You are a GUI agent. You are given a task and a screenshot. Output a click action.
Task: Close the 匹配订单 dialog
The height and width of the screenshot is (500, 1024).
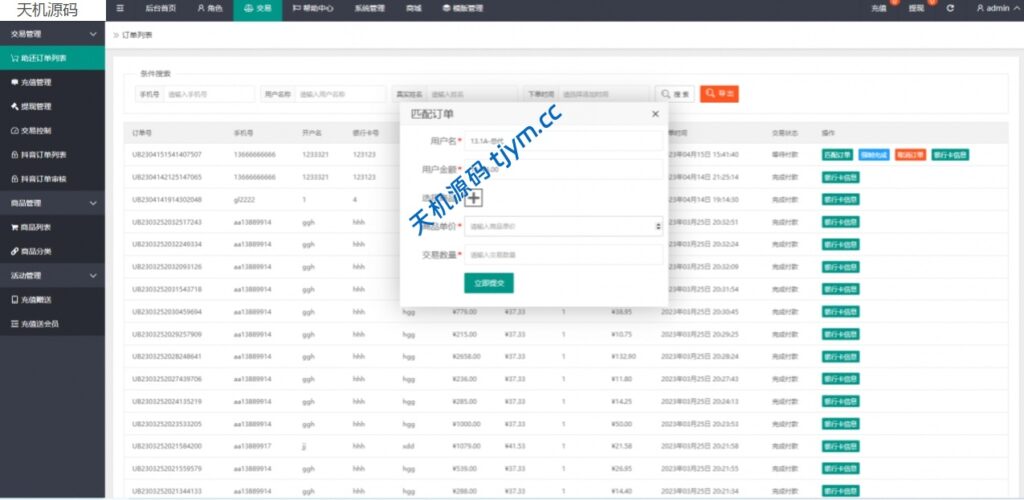click(x=655, y=114)
